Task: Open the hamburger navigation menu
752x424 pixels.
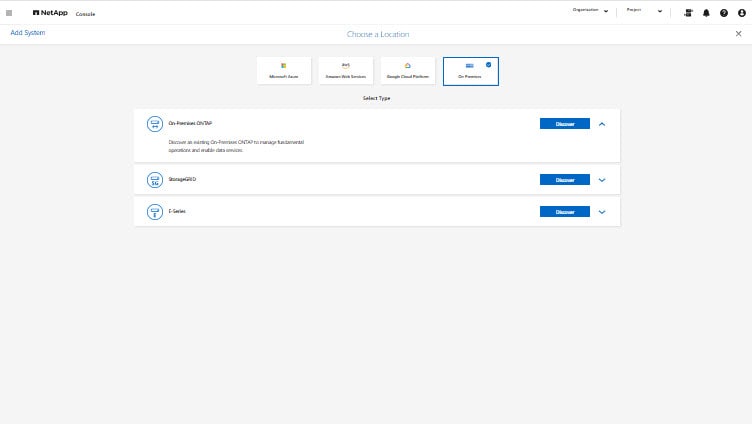Action: click(x=10, y=13)
